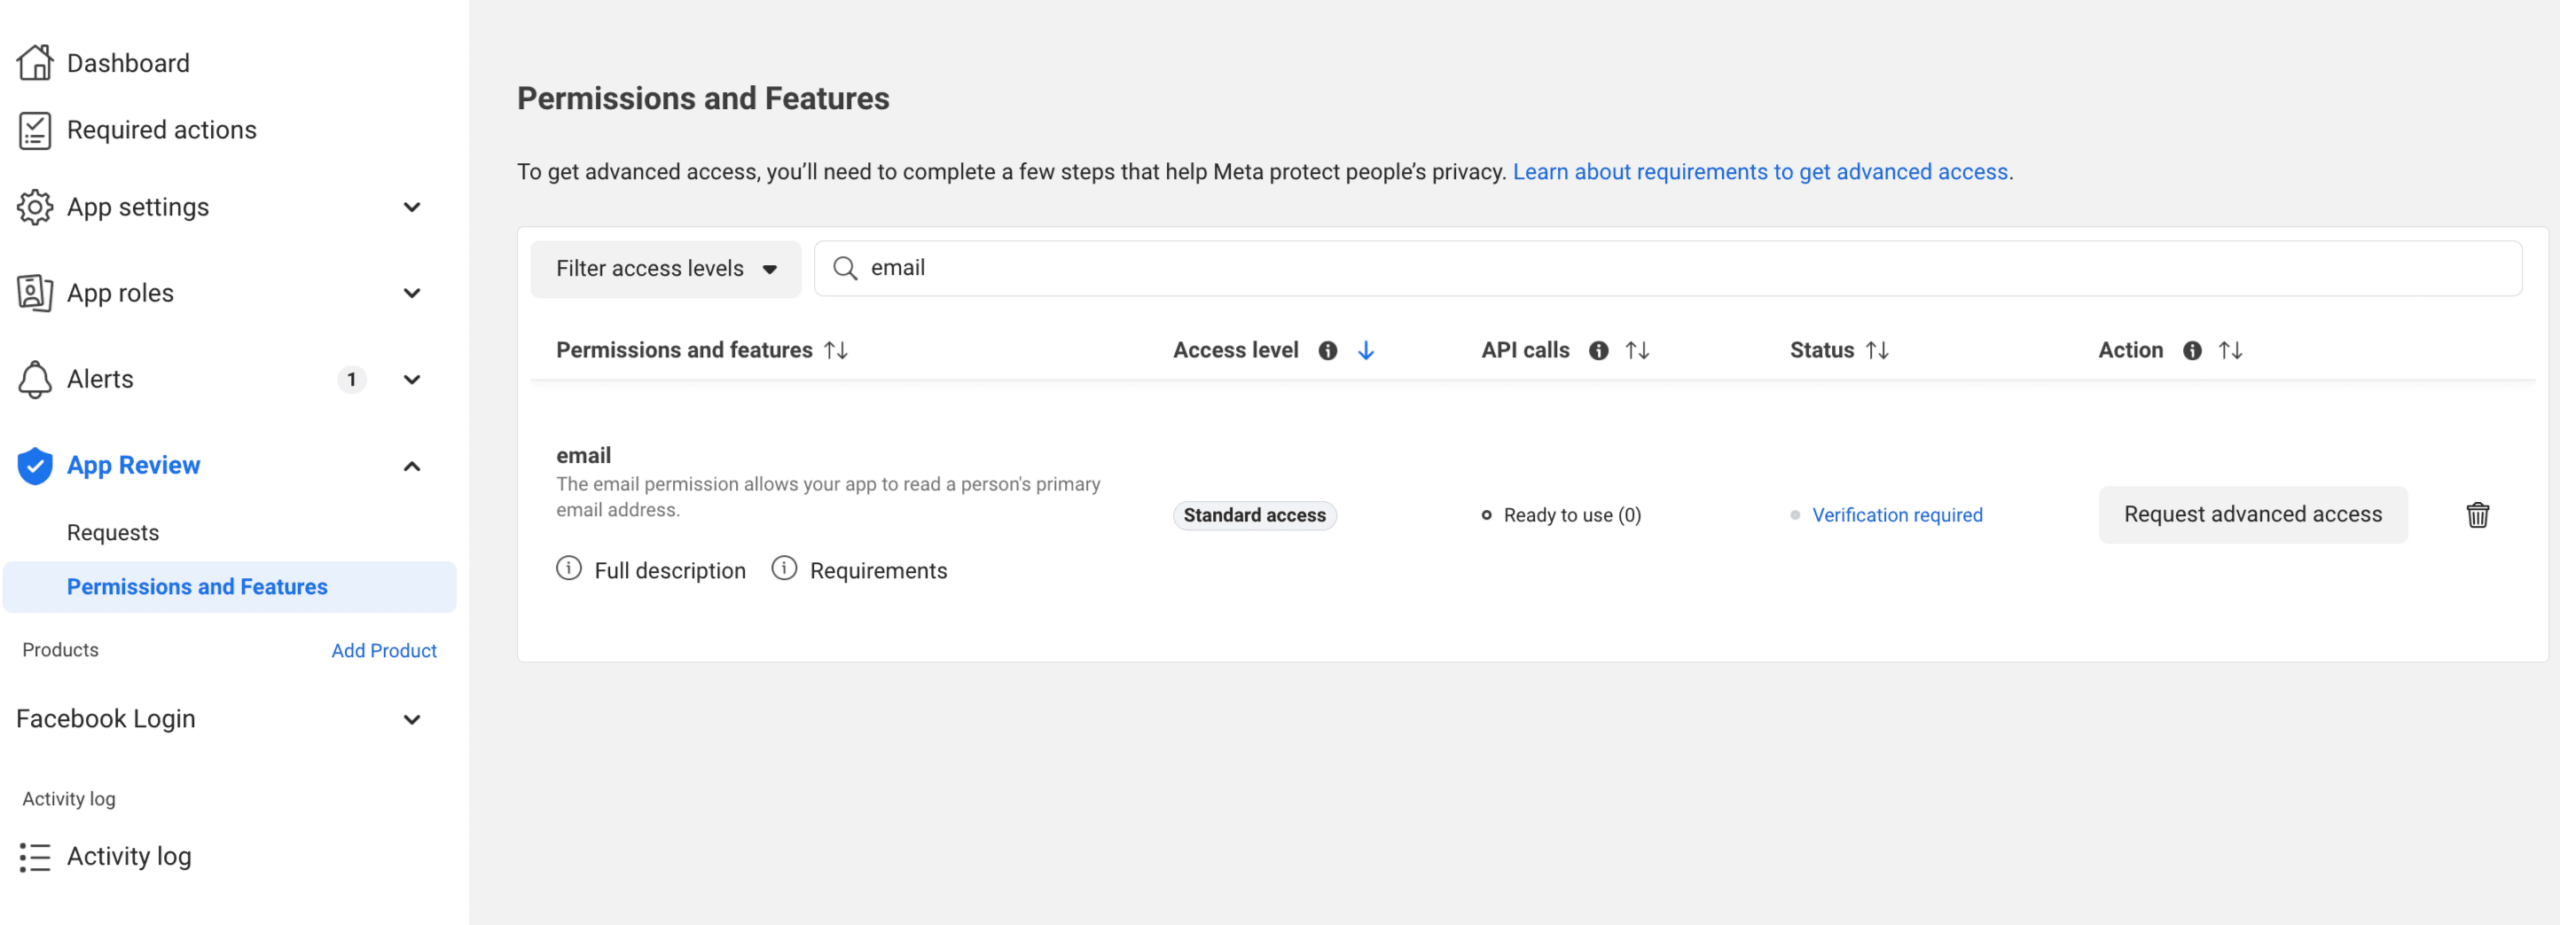Toggle sort order of Status column
The image size is (2560, 925).
[1877, 351]
